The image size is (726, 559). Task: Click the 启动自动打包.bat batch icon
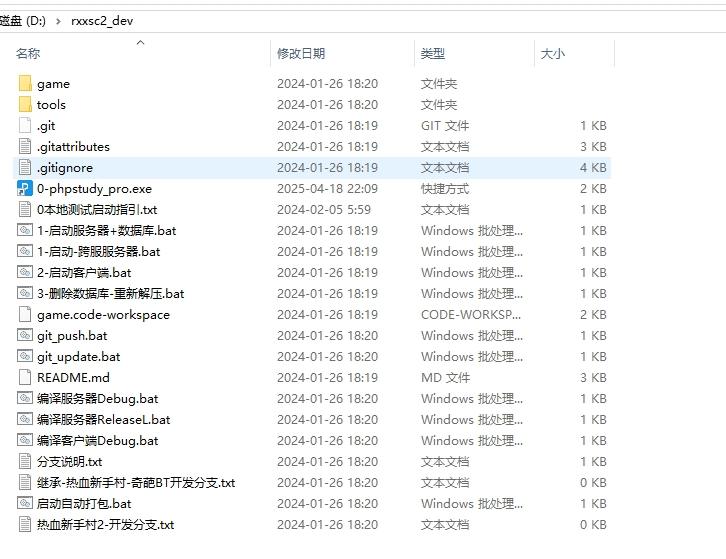coord(25,503)
